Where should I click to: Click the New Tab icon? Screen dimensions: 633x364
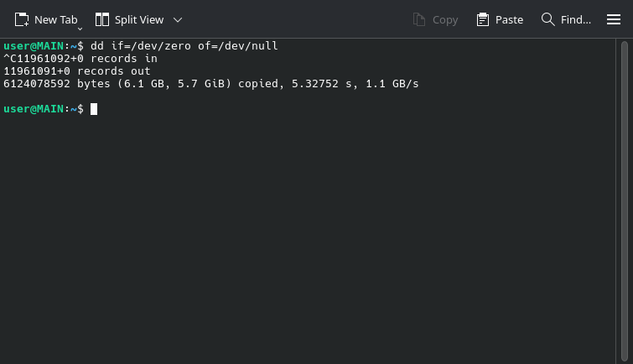tap(22, 19)
